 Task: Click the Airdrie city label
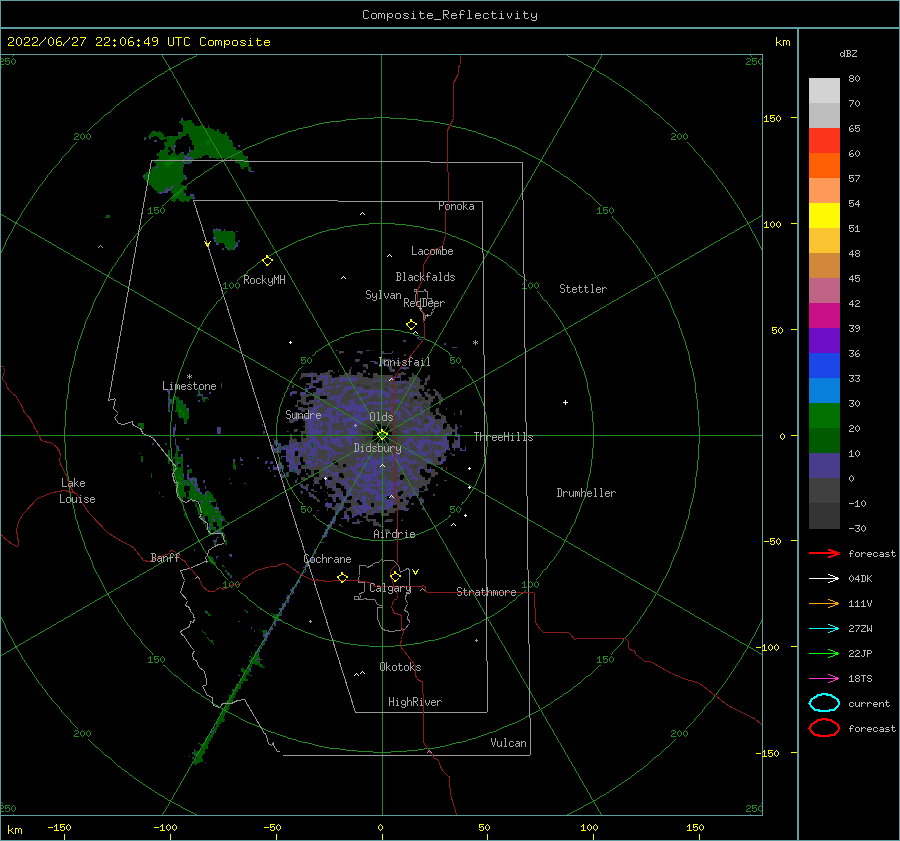click(x=394, y=534)
